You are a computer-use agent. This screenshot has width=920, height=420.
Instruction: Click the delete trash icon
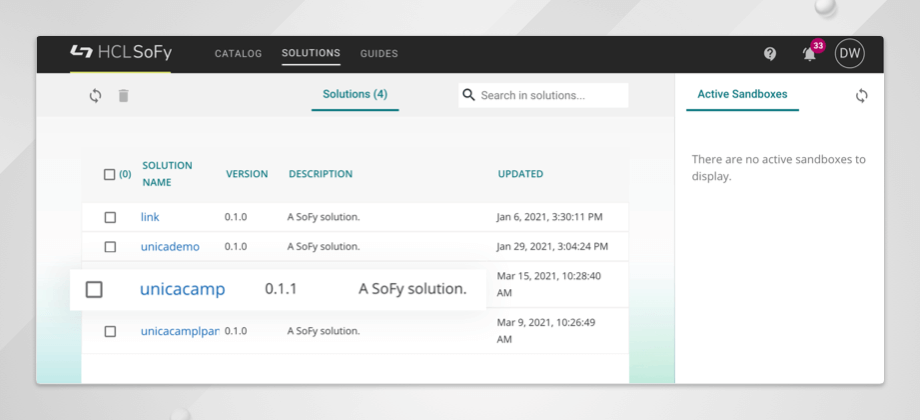(x=123, y=95)
